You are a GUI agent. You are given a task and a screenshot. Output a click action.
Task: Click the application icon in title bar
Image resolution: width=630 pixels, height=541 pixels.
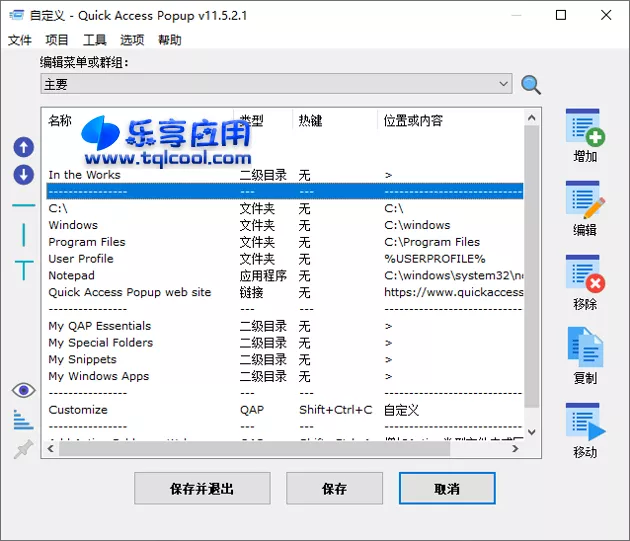tap(16, 15)
